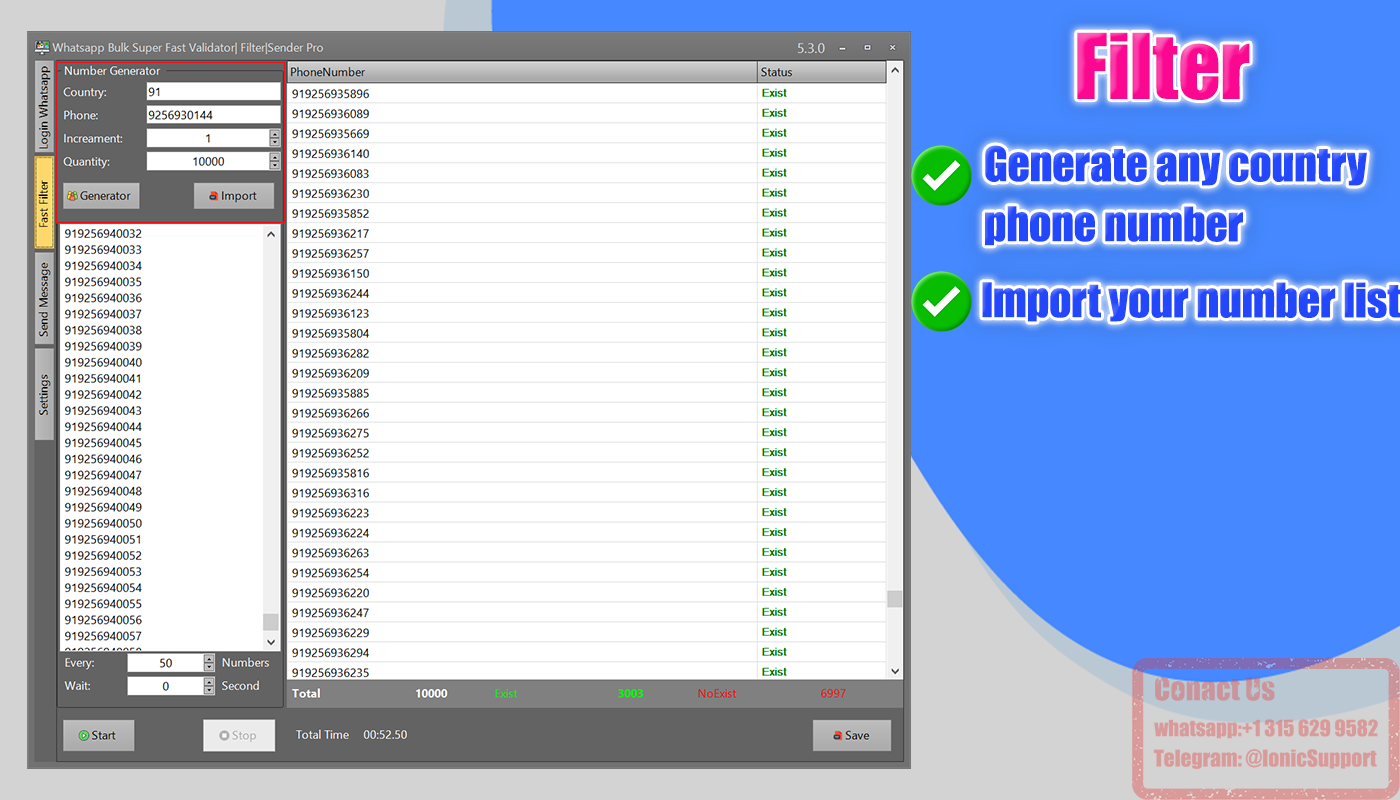Click the PhoneNumber column header
1400x800 pixels.
522,72
